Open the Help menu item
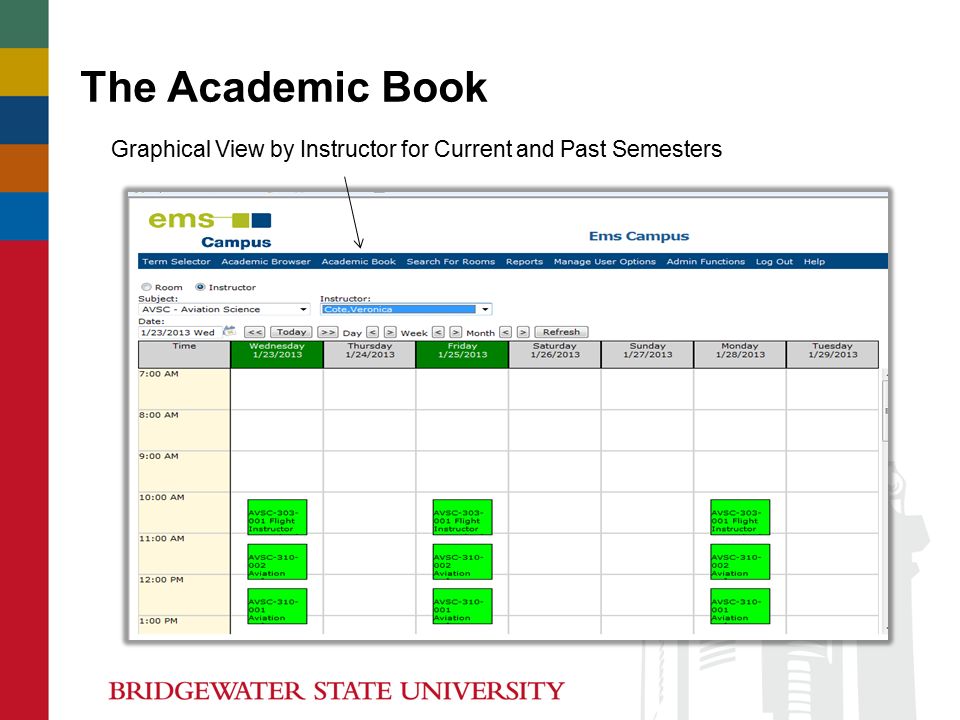 (x=814, y=261)
